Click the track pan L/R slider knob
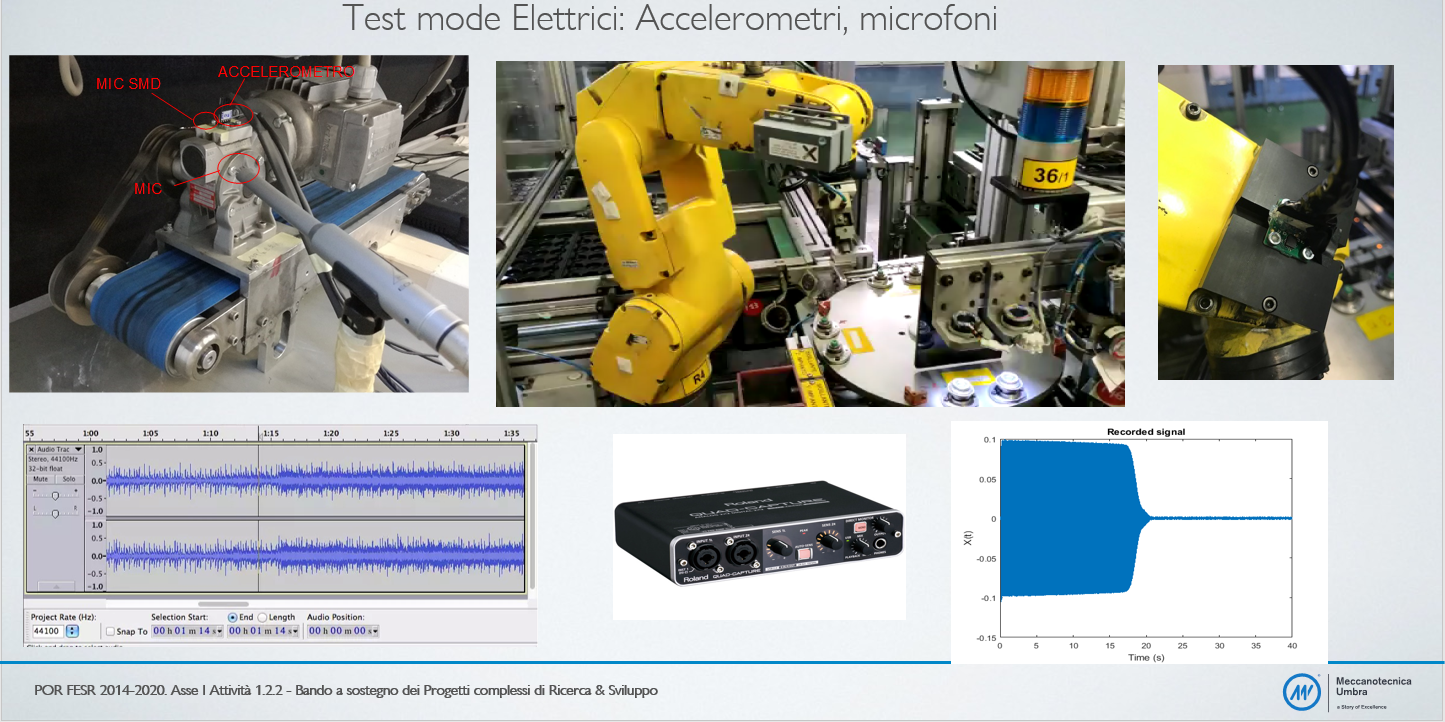 point(55,512)
